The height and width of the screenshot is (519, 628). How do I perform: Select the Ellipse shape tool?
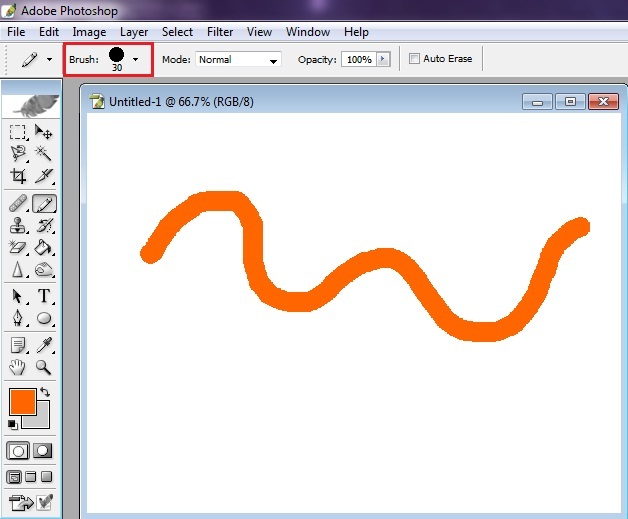point(43,318)
